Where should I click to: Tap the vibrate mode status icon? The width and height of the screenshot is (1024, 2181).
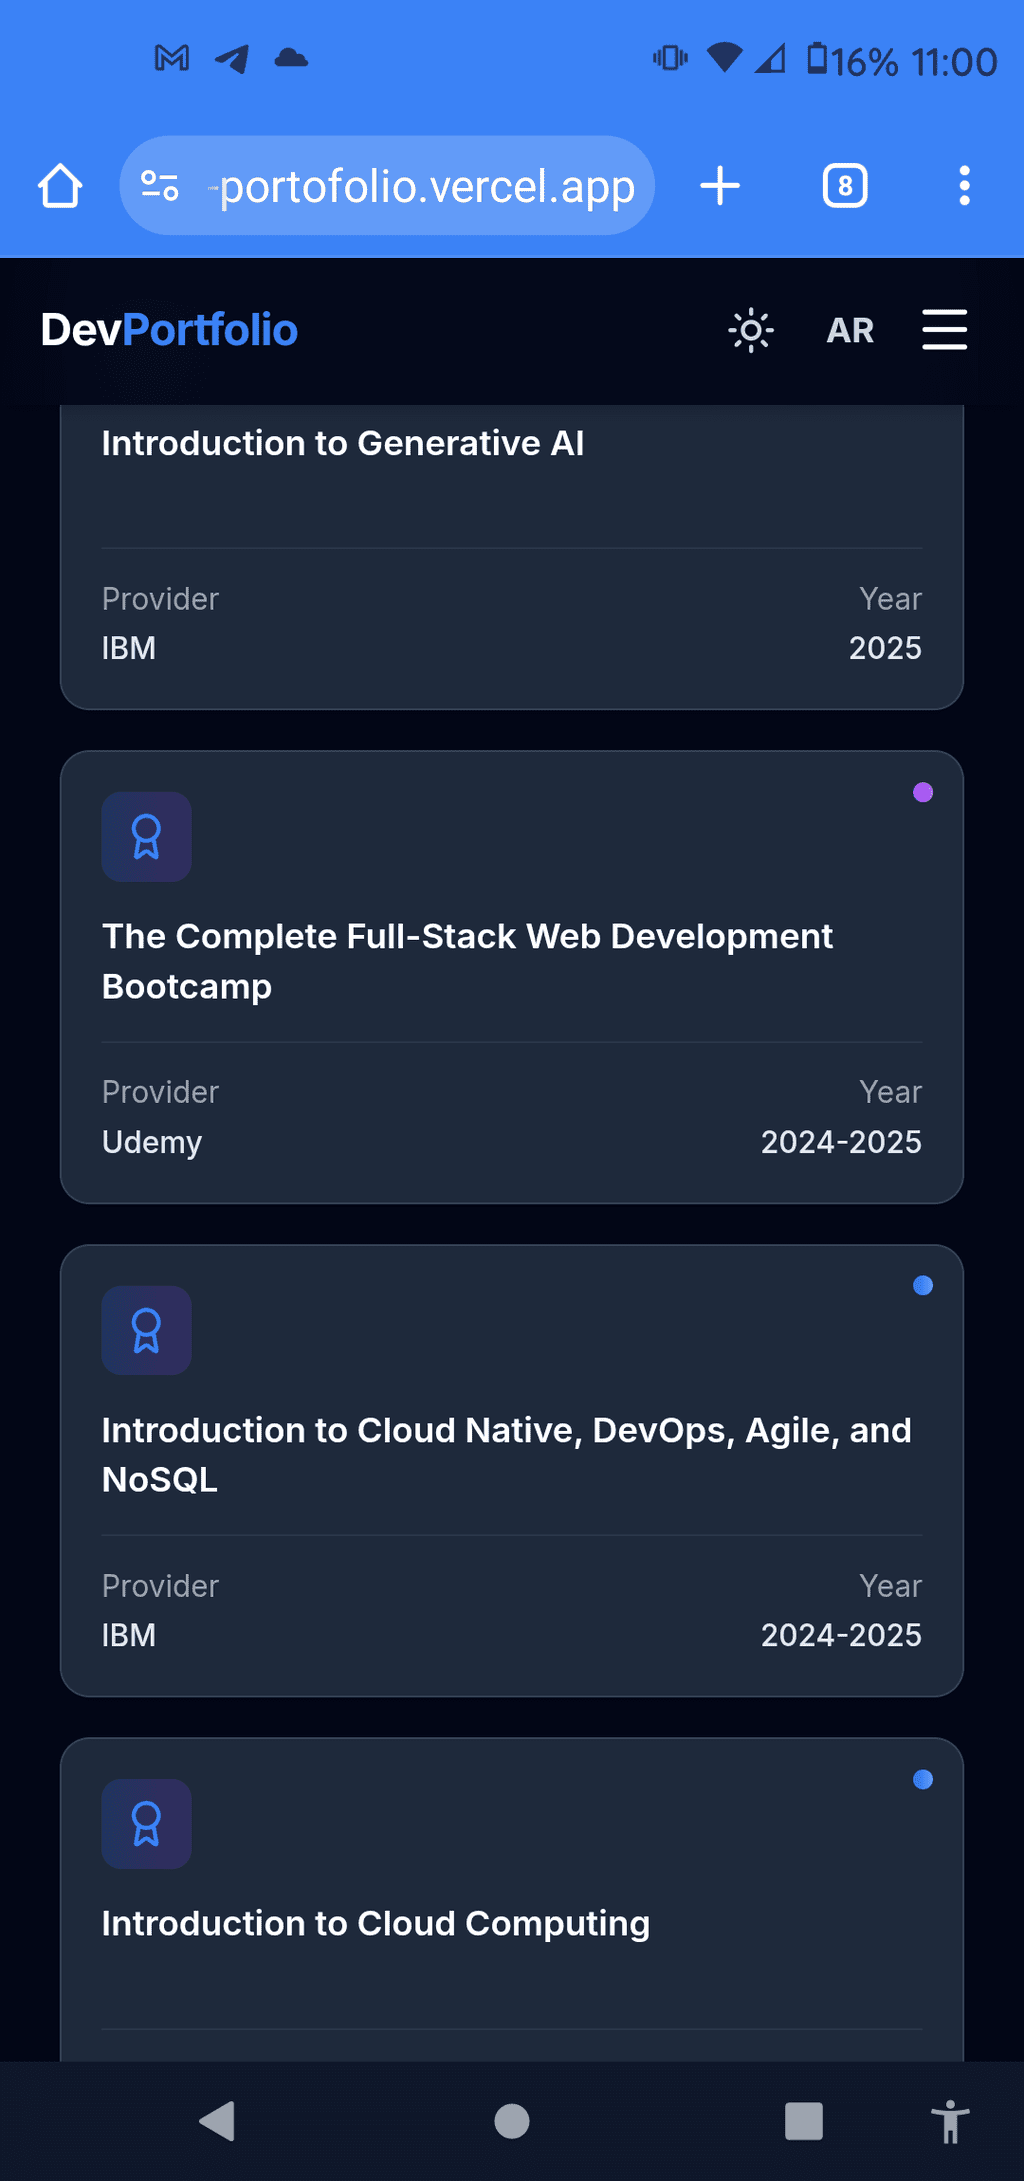[670, 58]
